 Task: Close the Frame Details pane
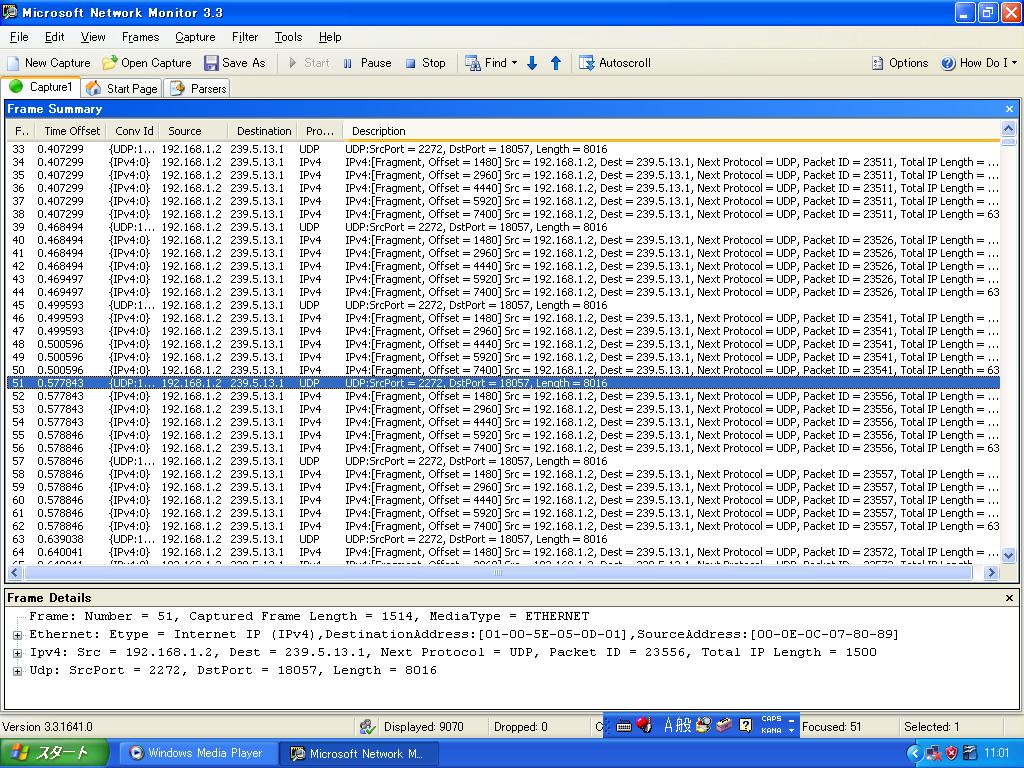(1009, 598)
